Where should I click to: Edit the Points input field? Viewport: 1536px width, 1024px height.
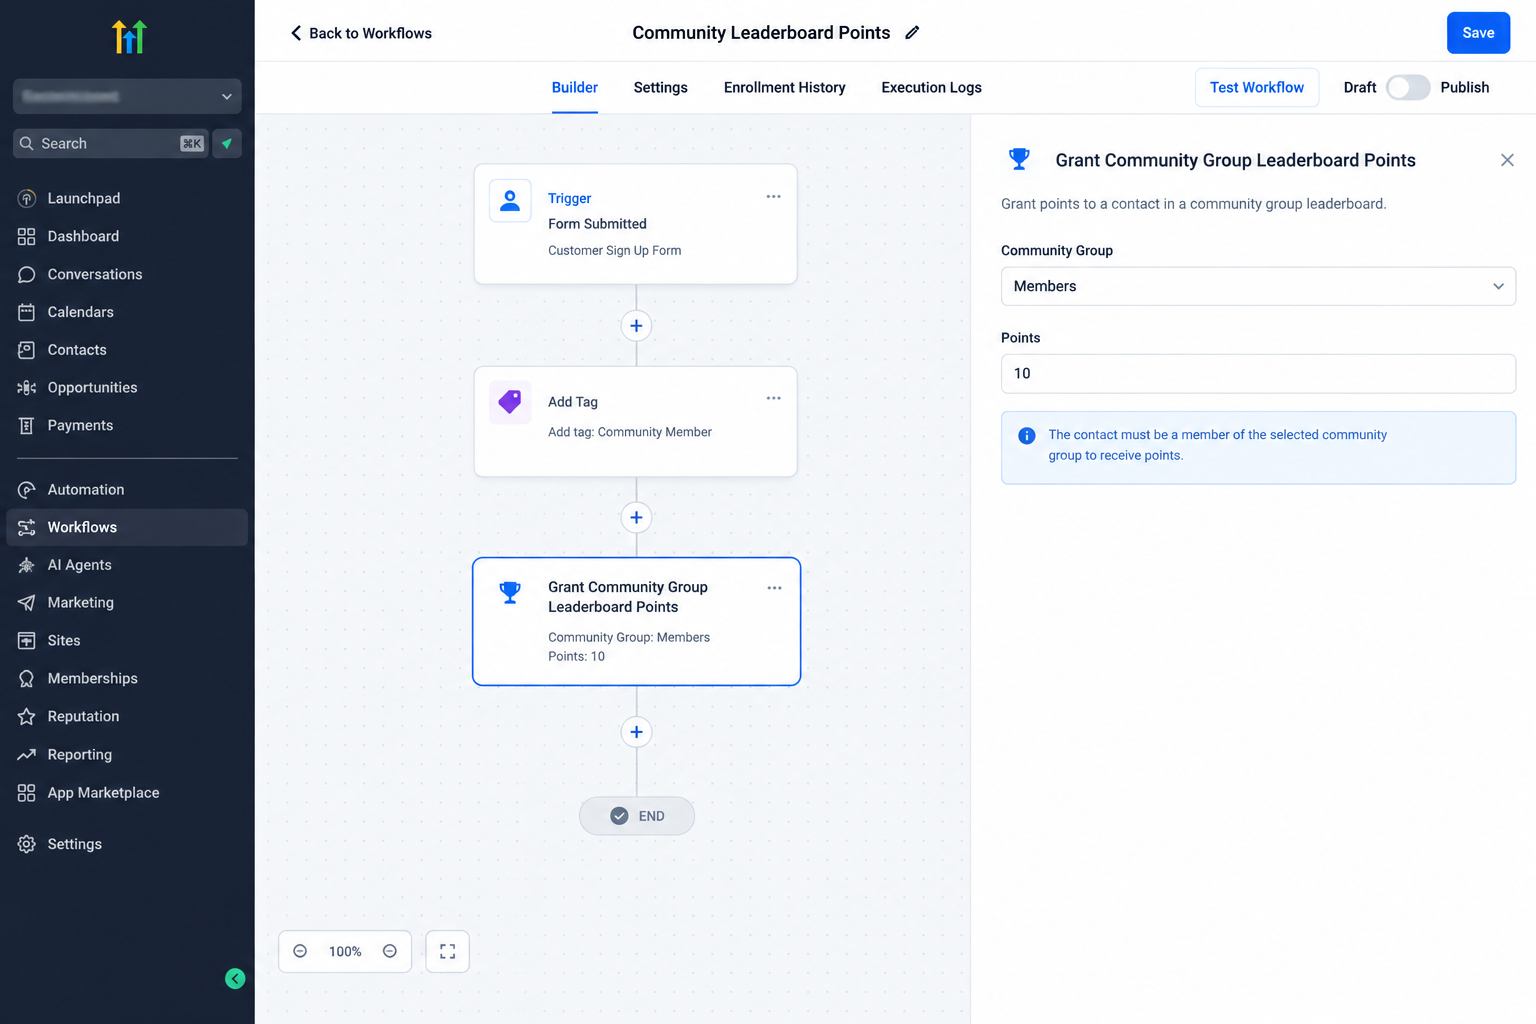click(1258, 373)
